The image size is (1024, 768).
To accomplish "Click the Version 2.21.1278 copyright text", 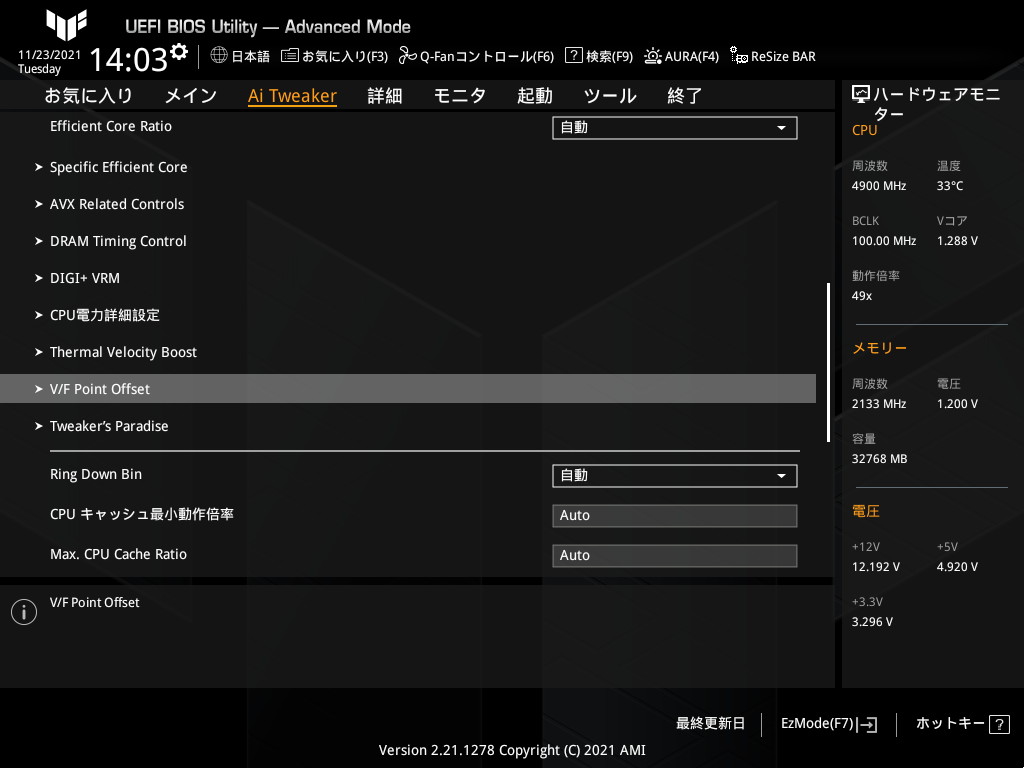I will pos(512,750).
